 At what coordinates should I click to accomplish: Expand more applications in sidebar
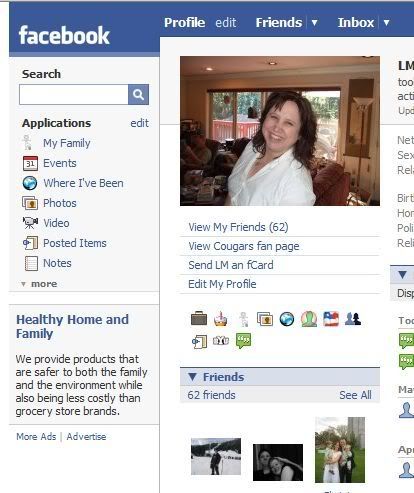[x=39, y=284]
